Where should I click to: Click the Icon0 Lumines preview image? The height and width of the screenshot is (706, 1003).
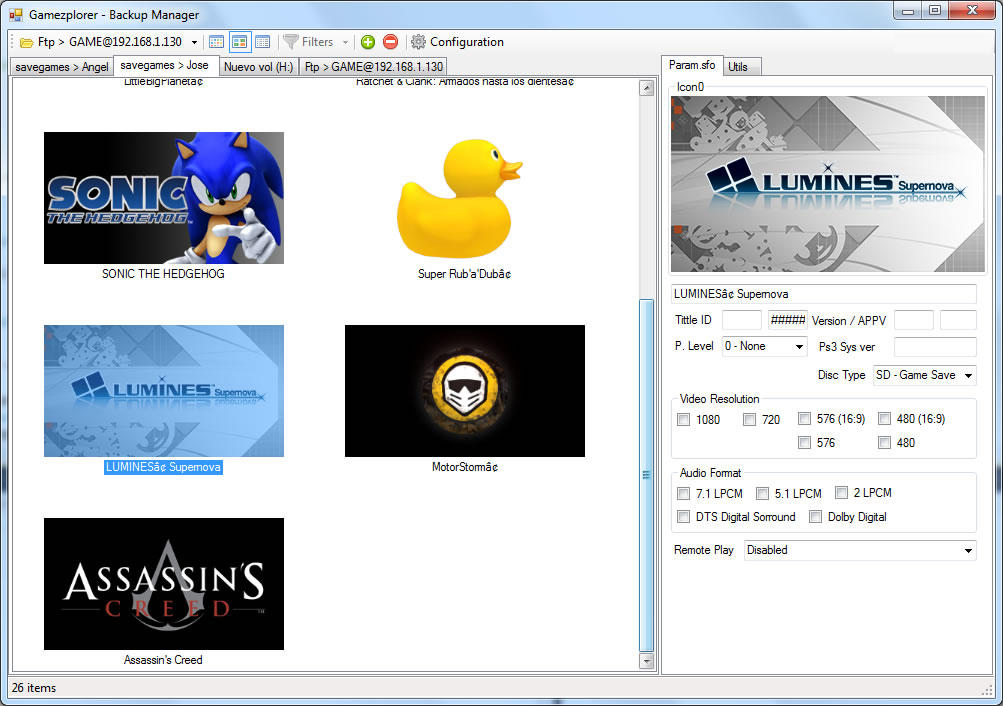click(x=827, y=184)
